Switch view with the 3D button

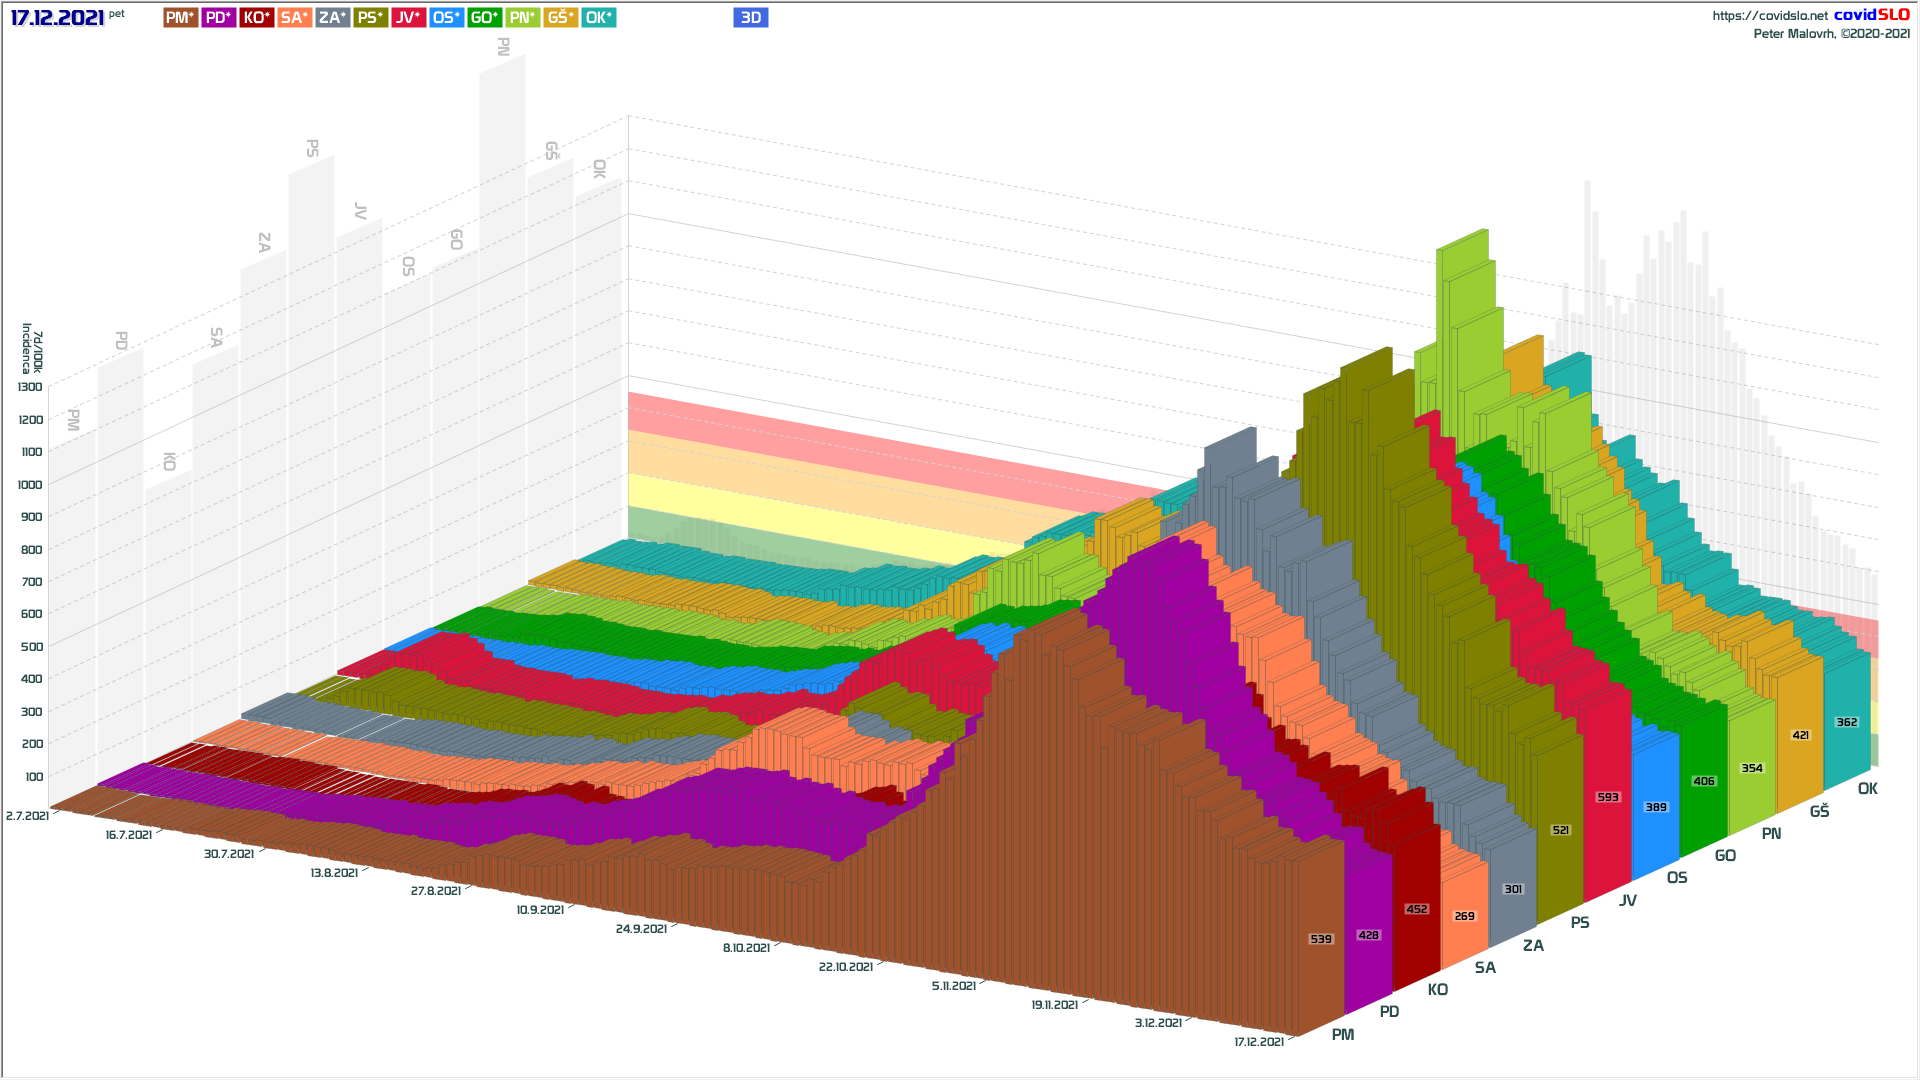pyautogui.click(x=750, y=18)
